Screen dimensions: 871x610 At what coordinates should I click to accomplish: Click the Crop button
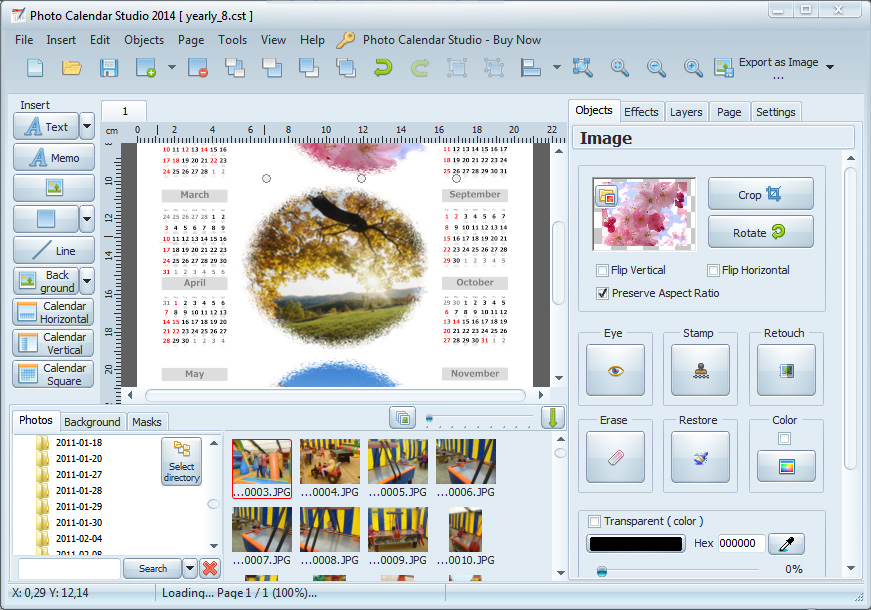point(760,194)
